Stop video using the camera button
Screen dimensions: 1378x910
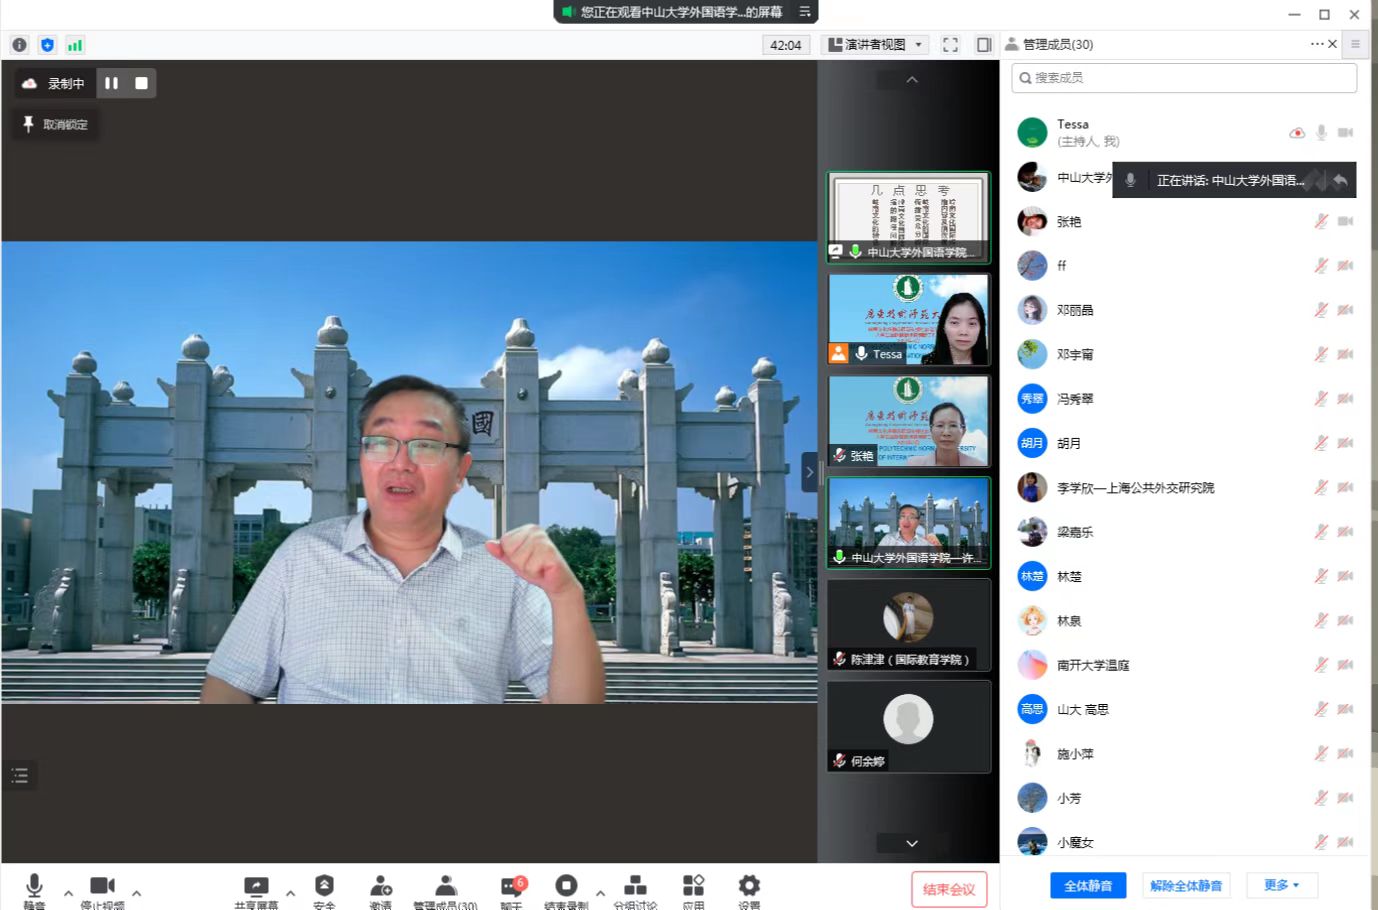[x=102, y=887]
